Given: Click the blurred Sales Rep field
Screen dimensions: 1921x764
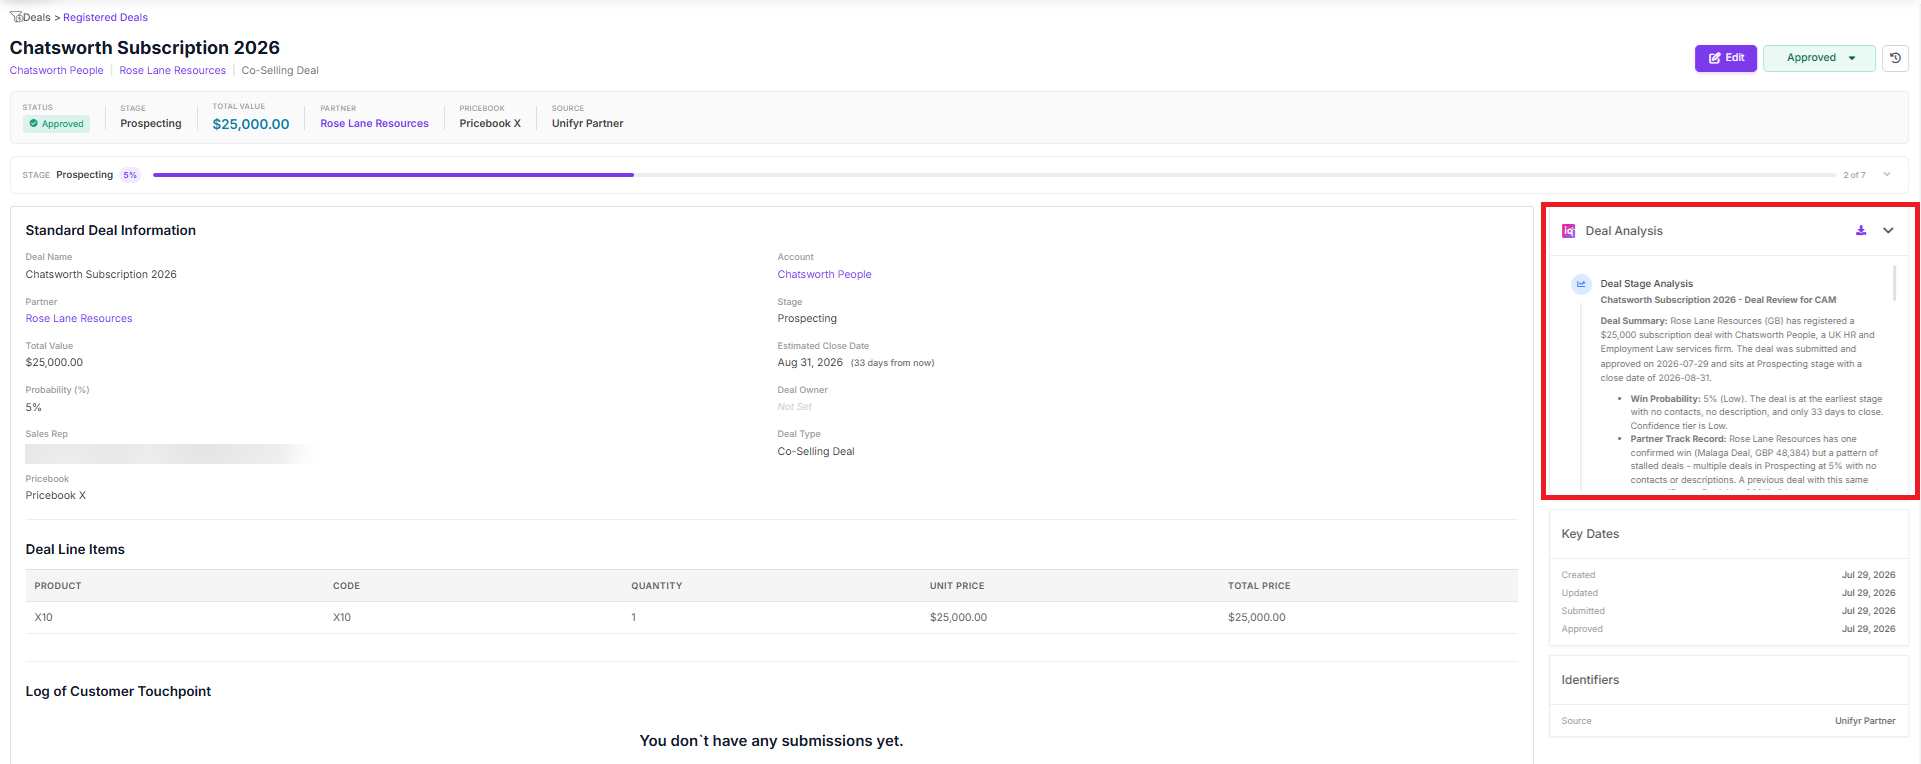Looking at the screenshot, I should pos(170,454).
